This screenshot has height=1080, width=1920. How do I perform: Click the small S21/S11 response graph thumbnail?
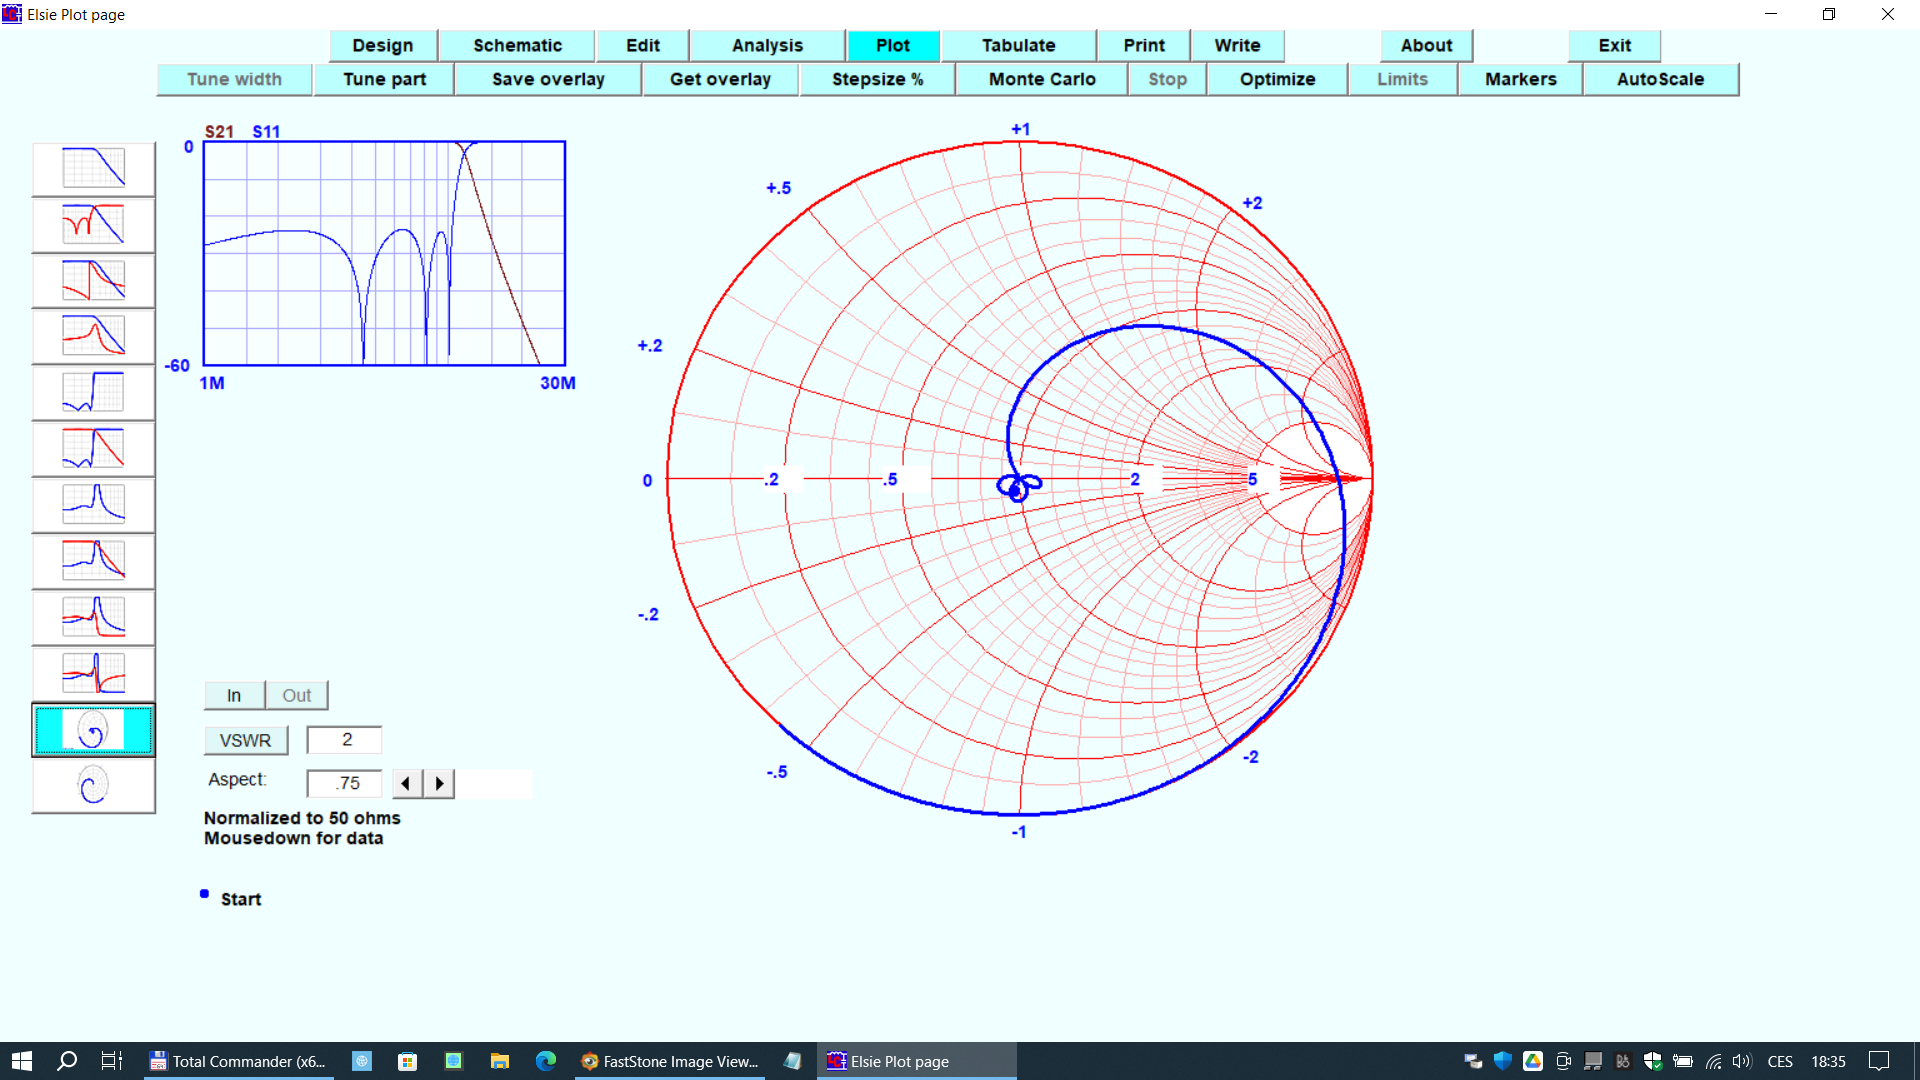click(384, 253)
